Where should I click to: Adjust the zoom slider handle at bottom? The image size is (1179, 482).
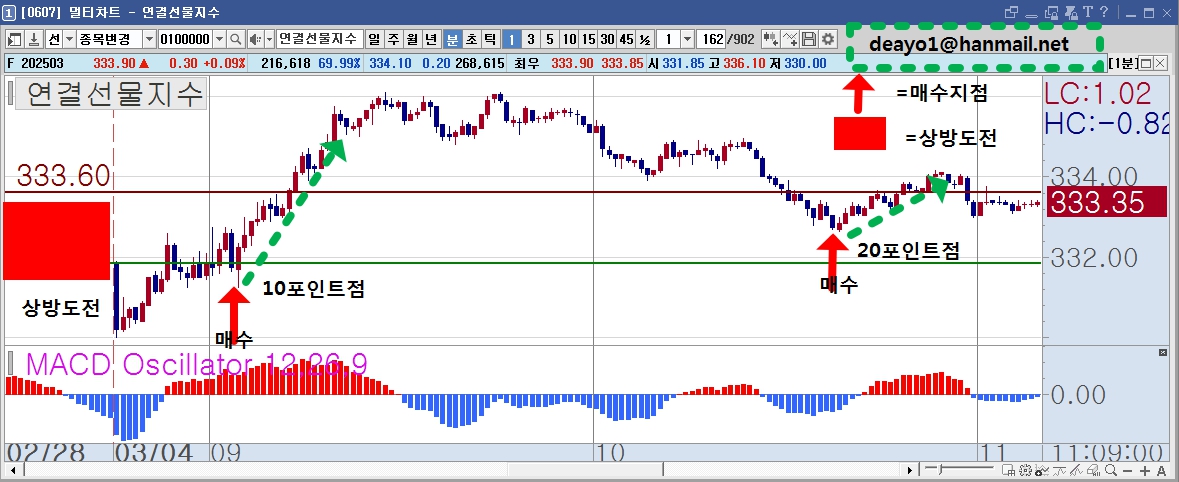click(x=941, y=470)
